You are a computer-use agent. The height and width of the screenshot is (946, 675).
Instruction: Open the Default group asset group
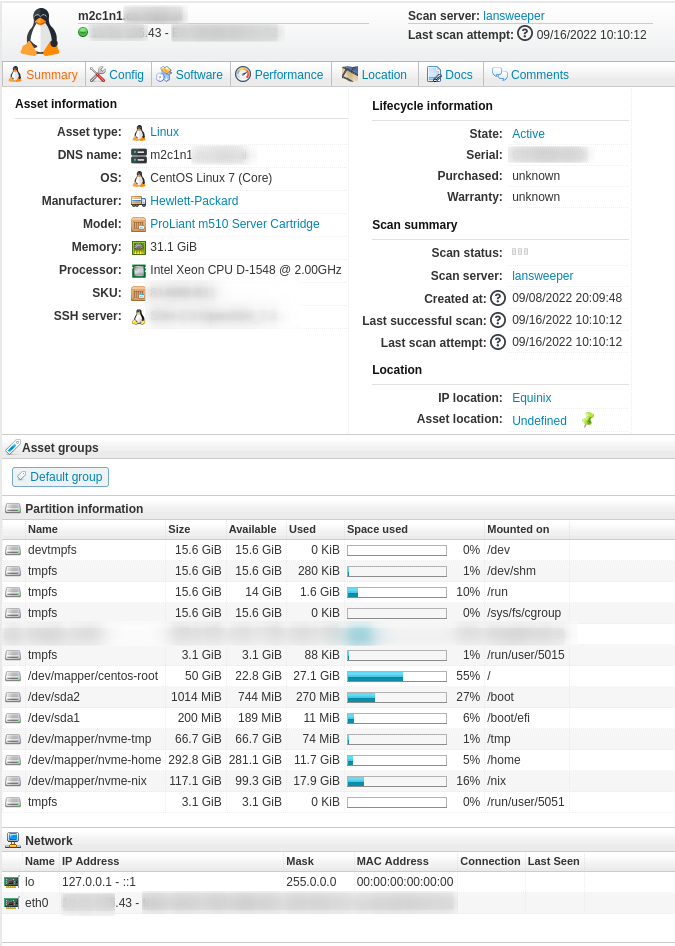tap(60, 477)
